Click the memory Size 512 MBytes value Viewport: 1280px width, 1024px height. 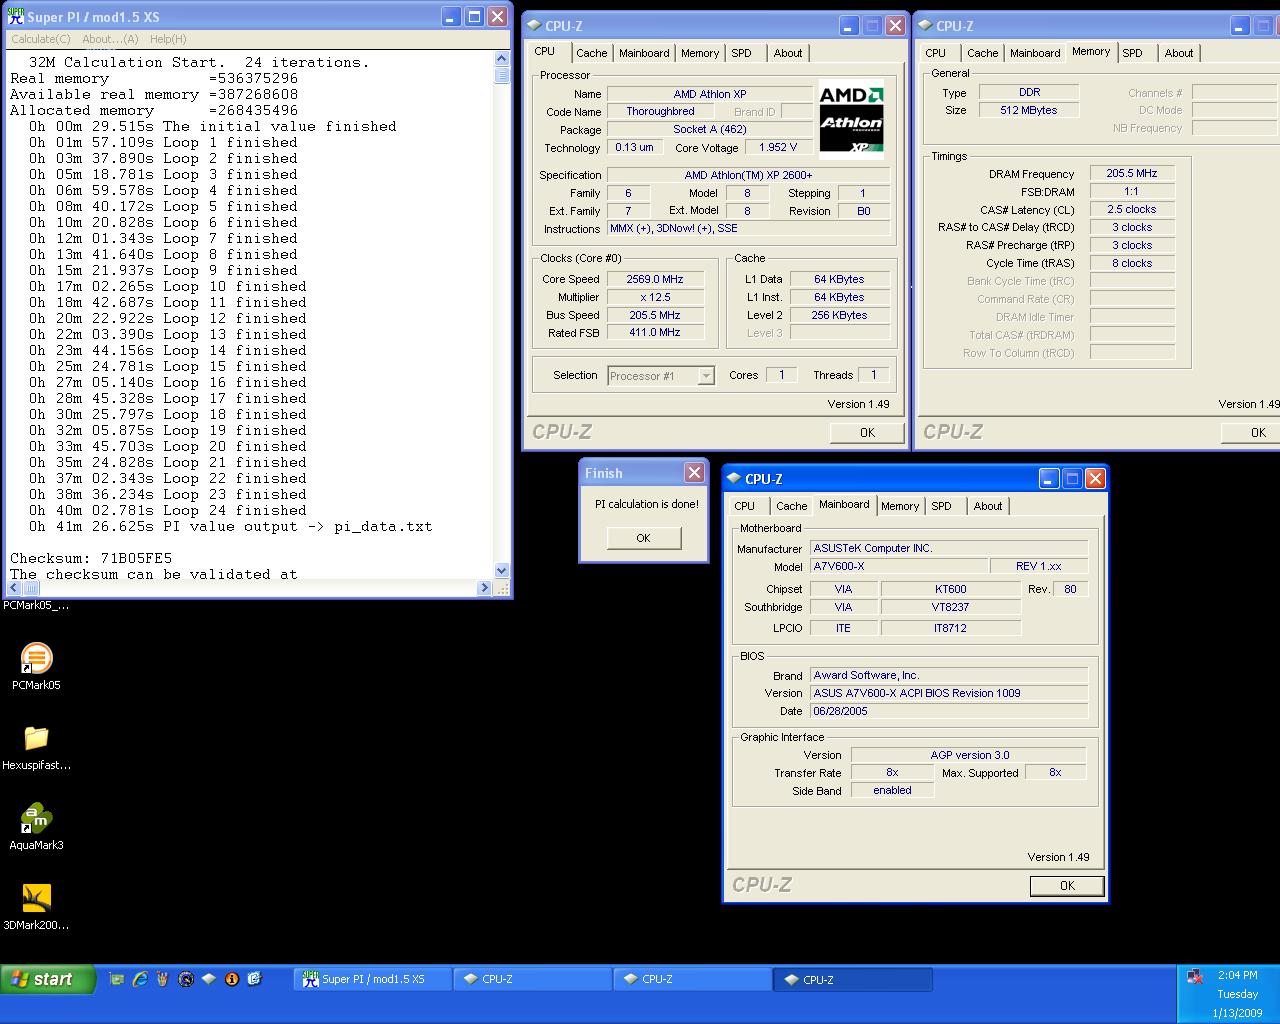point(1029,110)
